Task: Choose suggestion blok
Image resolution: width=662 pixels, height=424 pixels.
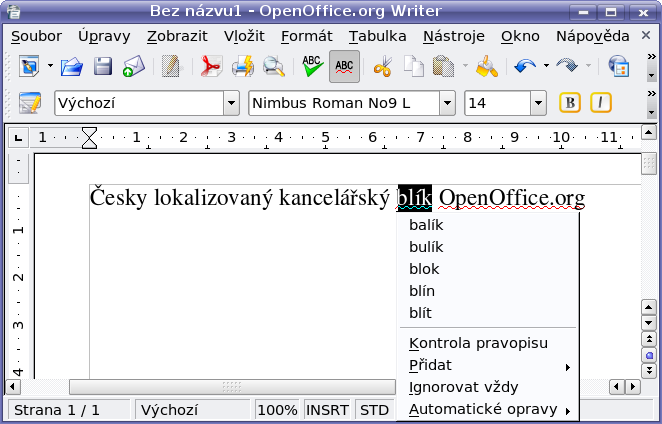Action: point(488,269)
